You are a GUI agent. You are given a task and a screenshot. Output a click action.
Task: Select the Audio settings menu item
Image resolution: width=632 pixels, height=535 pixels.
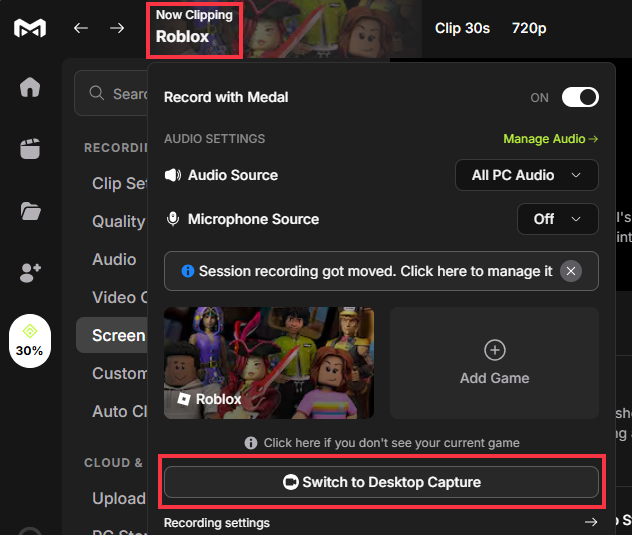(114, 259)
